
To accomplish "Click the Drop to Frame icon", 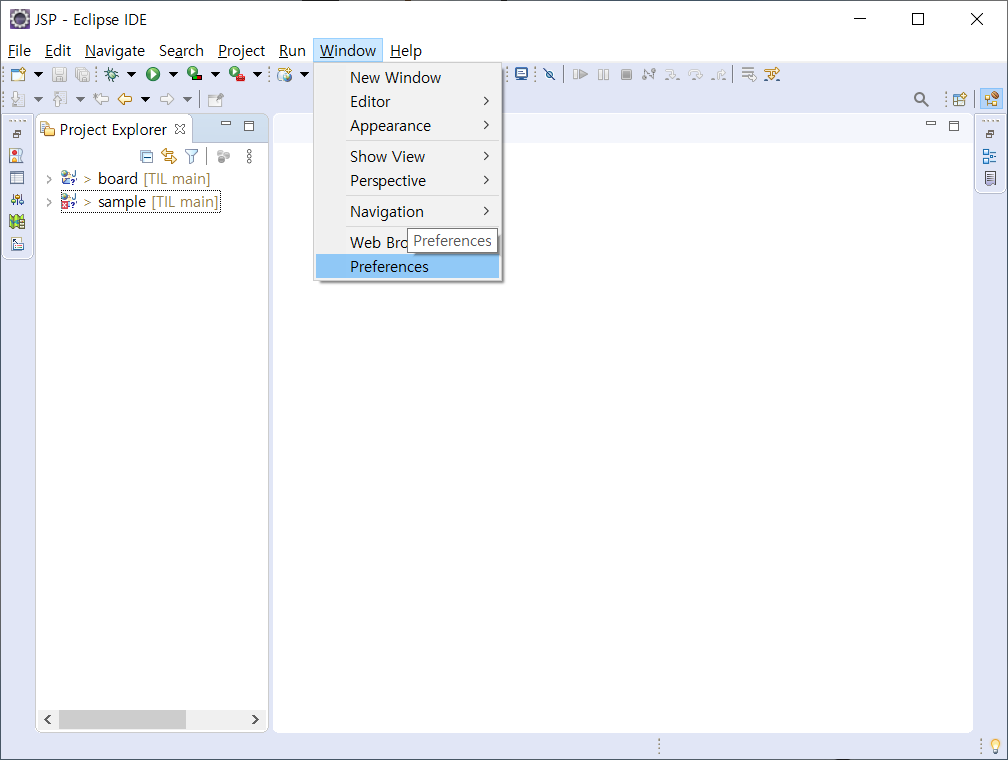I will point(749,75).
